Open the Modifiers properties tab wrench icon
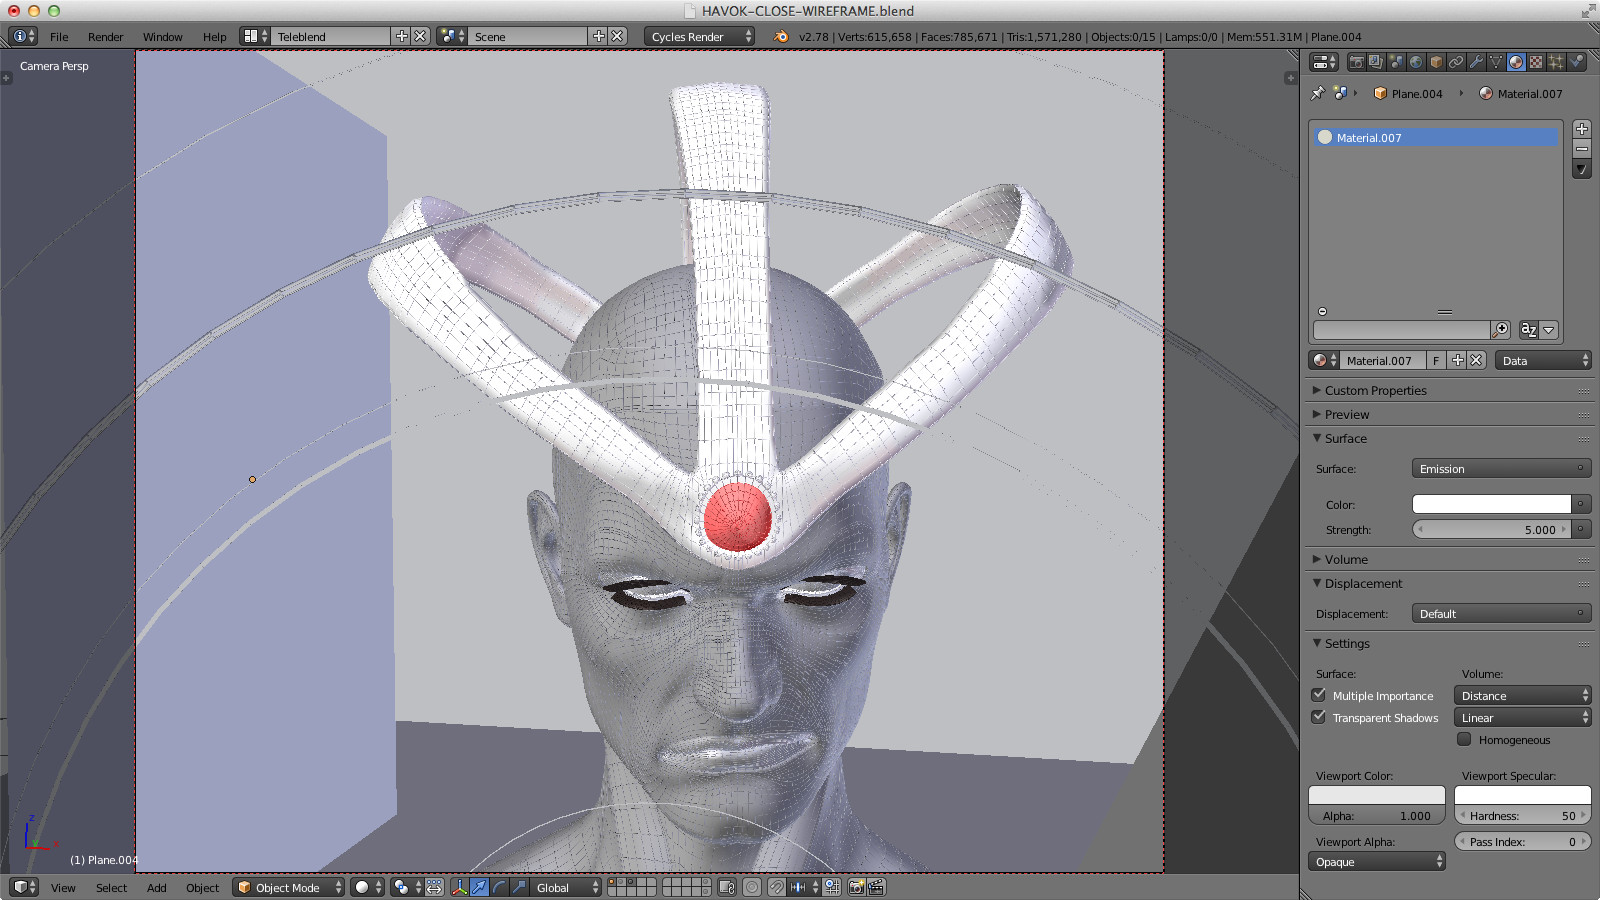Image resolution: width=1600 pixels, height=900 pixels. [x=1476, y=62]
